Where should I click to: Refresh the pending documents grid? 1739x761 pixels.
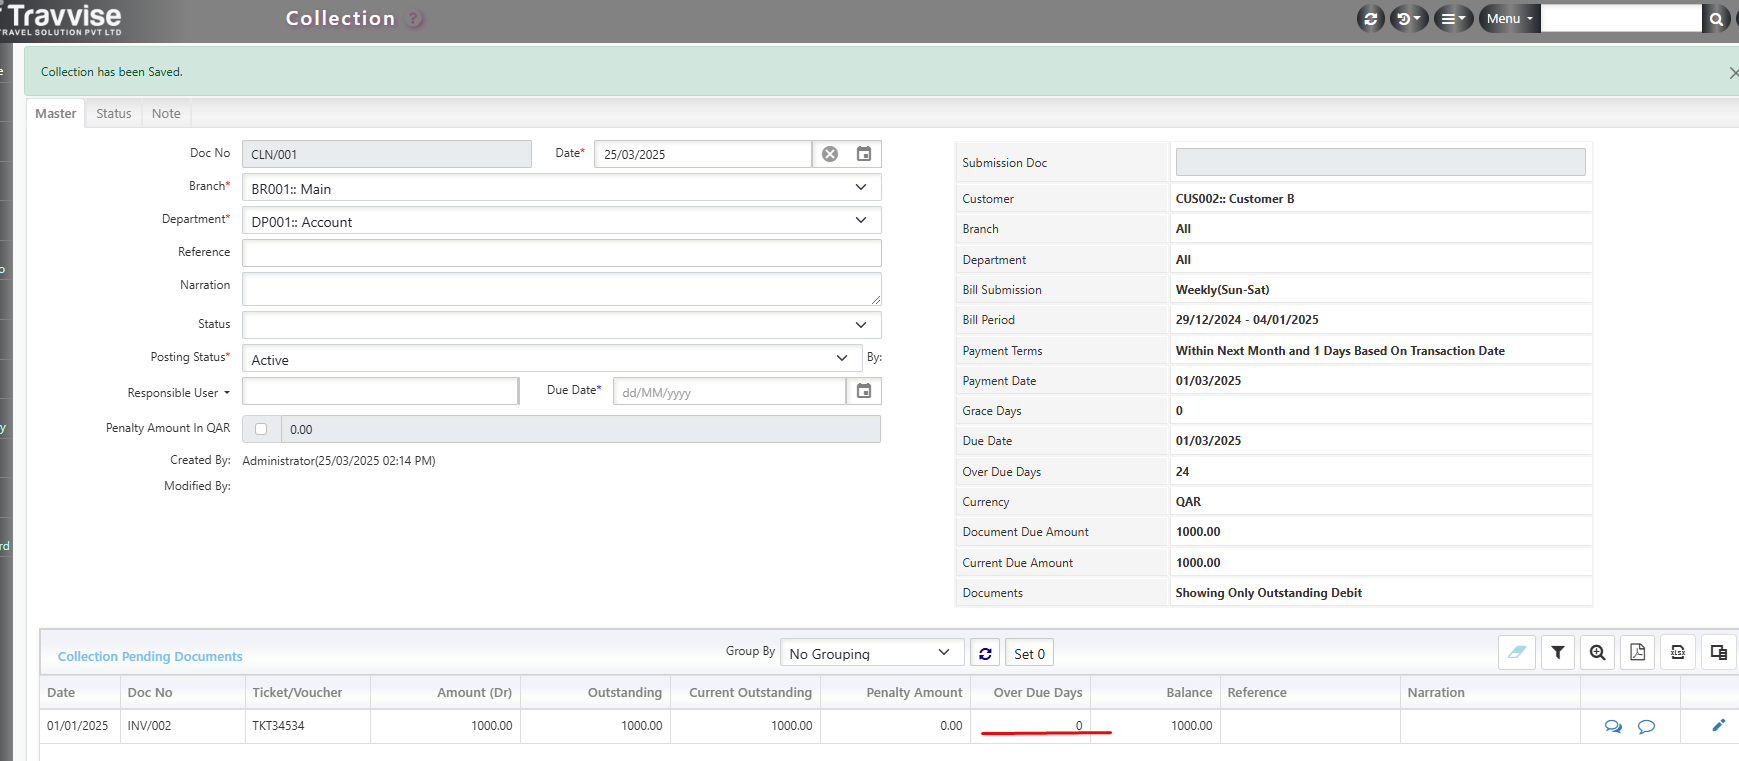(985, 653)
